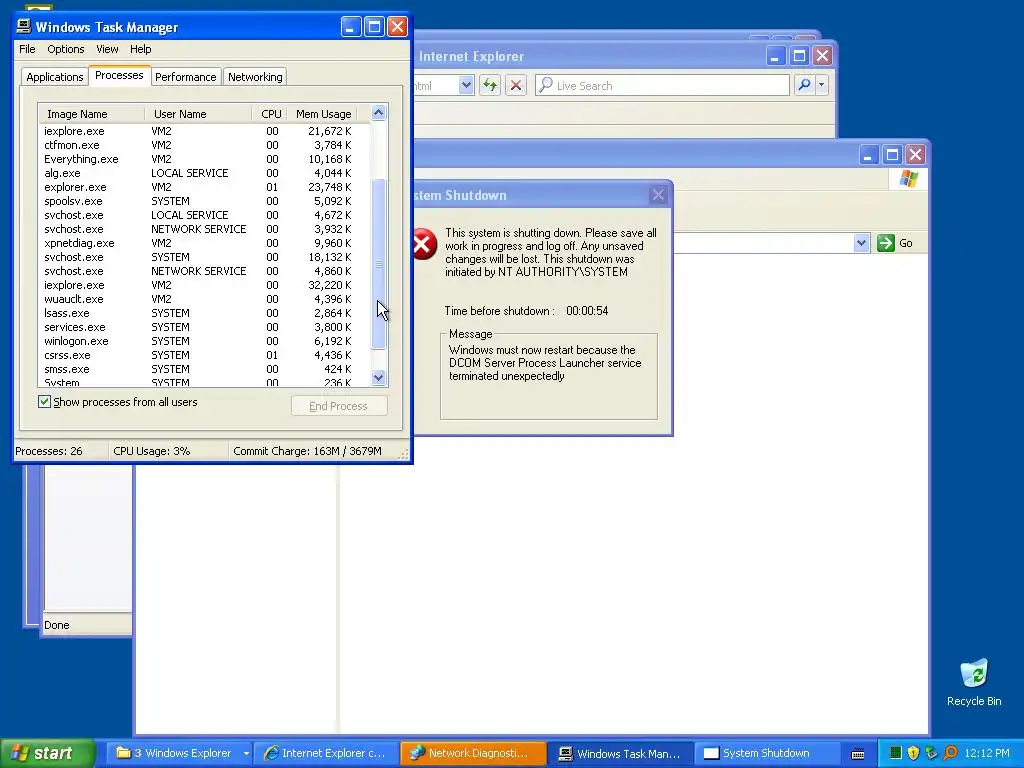1024x768 pixels.
Task: Click the End Process button
Action: pos(339,406)
